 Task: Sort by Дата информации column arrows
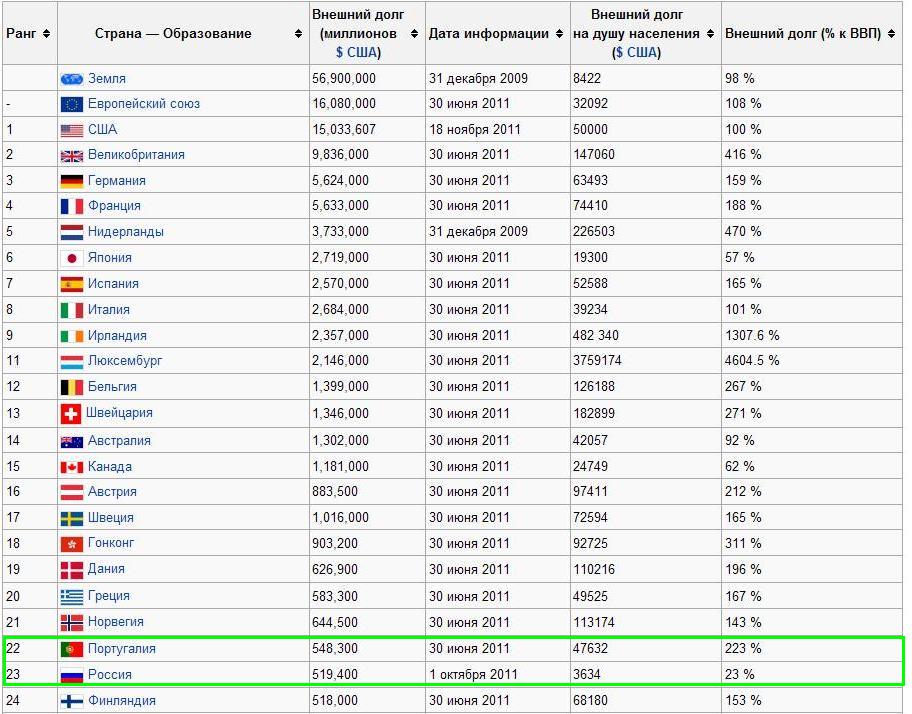tap(559, 34)
